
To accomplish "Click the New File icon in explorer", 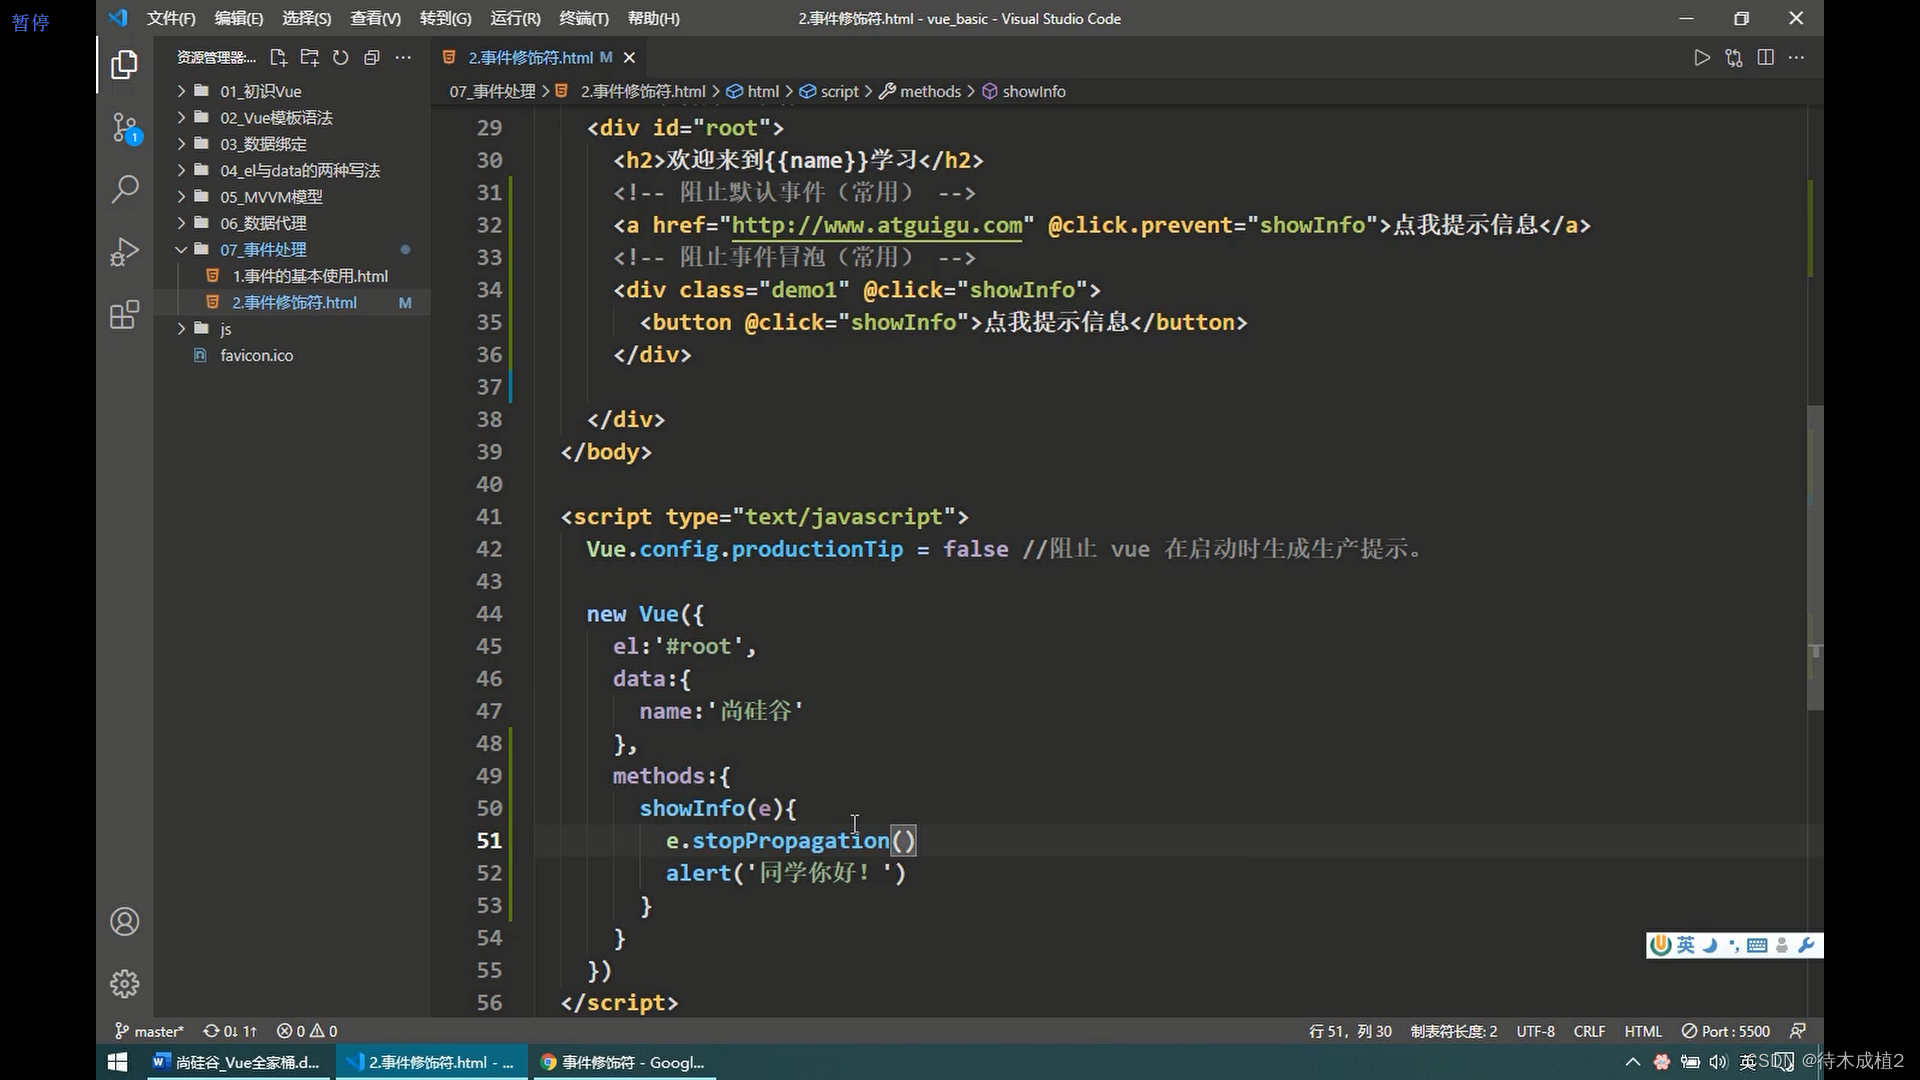I will click(x=278, y=58).
